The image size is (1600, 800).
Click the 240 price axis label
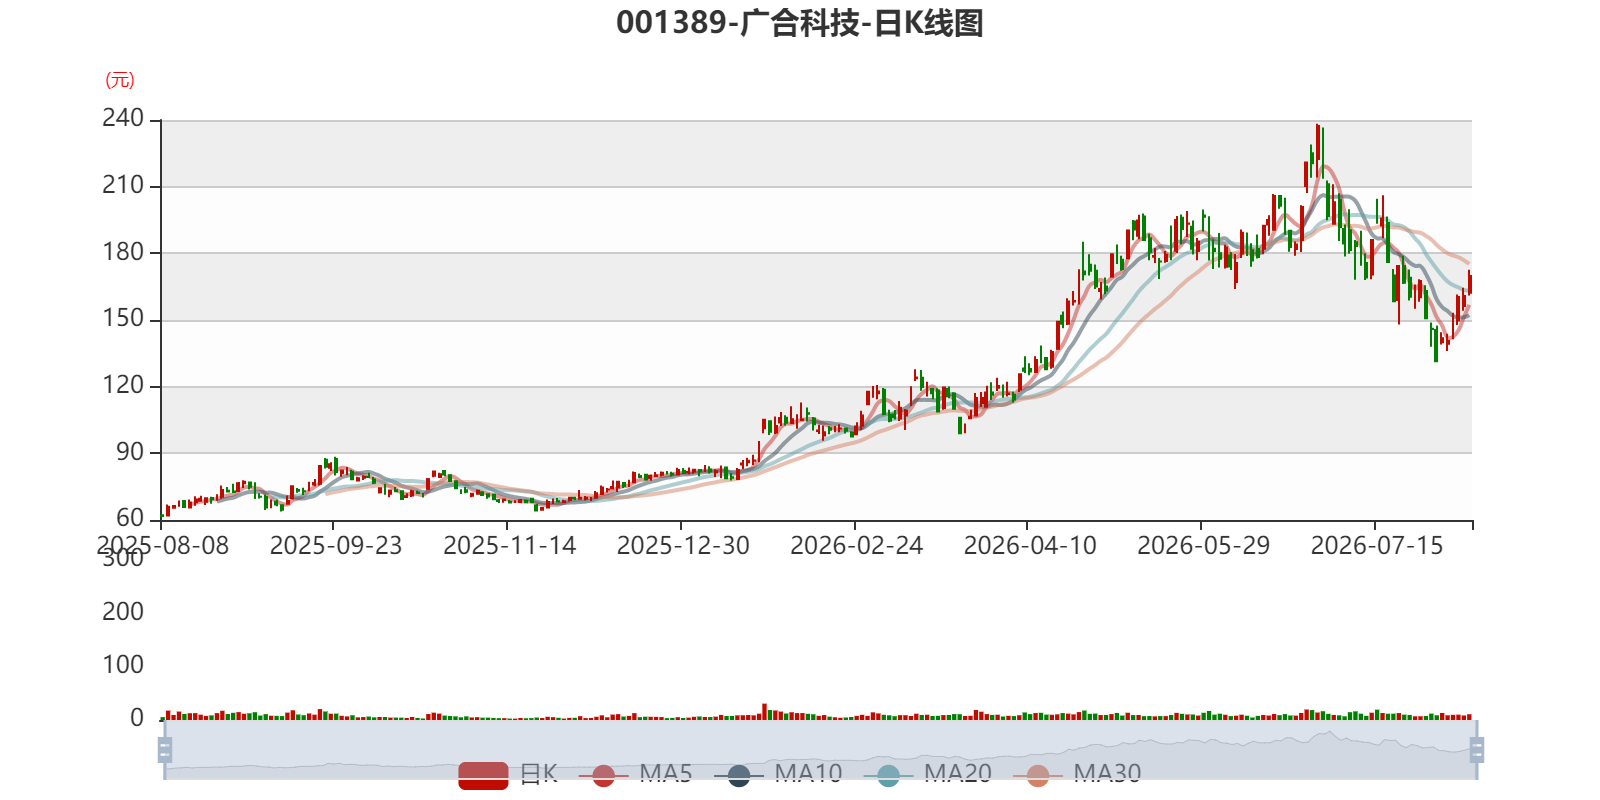point(123,118)
